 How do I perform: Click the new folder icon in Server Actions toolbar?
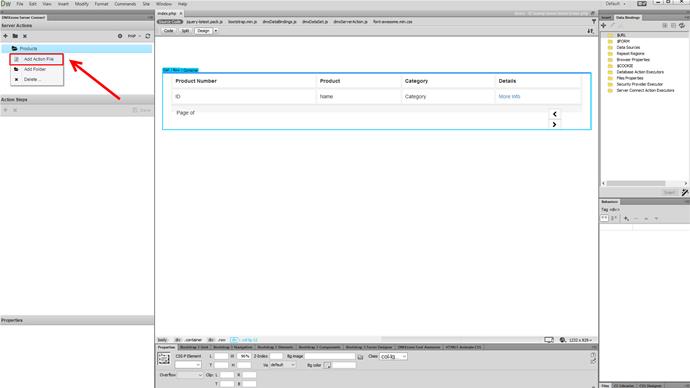click(x=15, y=36)
